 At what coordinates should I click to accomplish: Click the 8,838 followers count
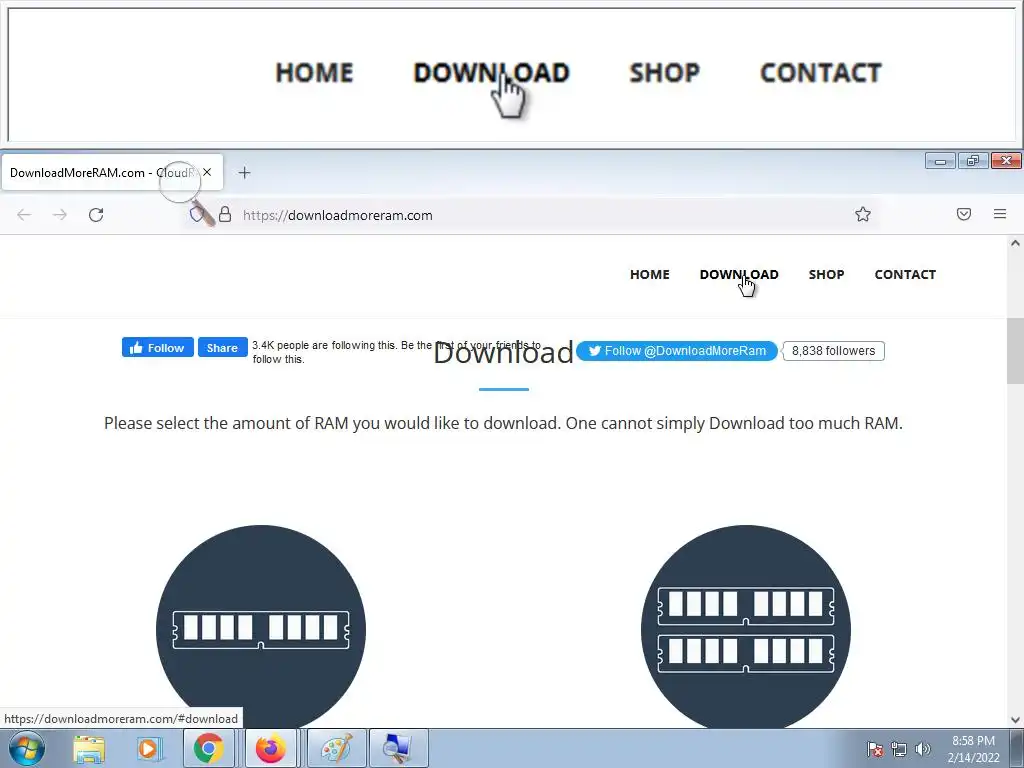pos(833,351)
